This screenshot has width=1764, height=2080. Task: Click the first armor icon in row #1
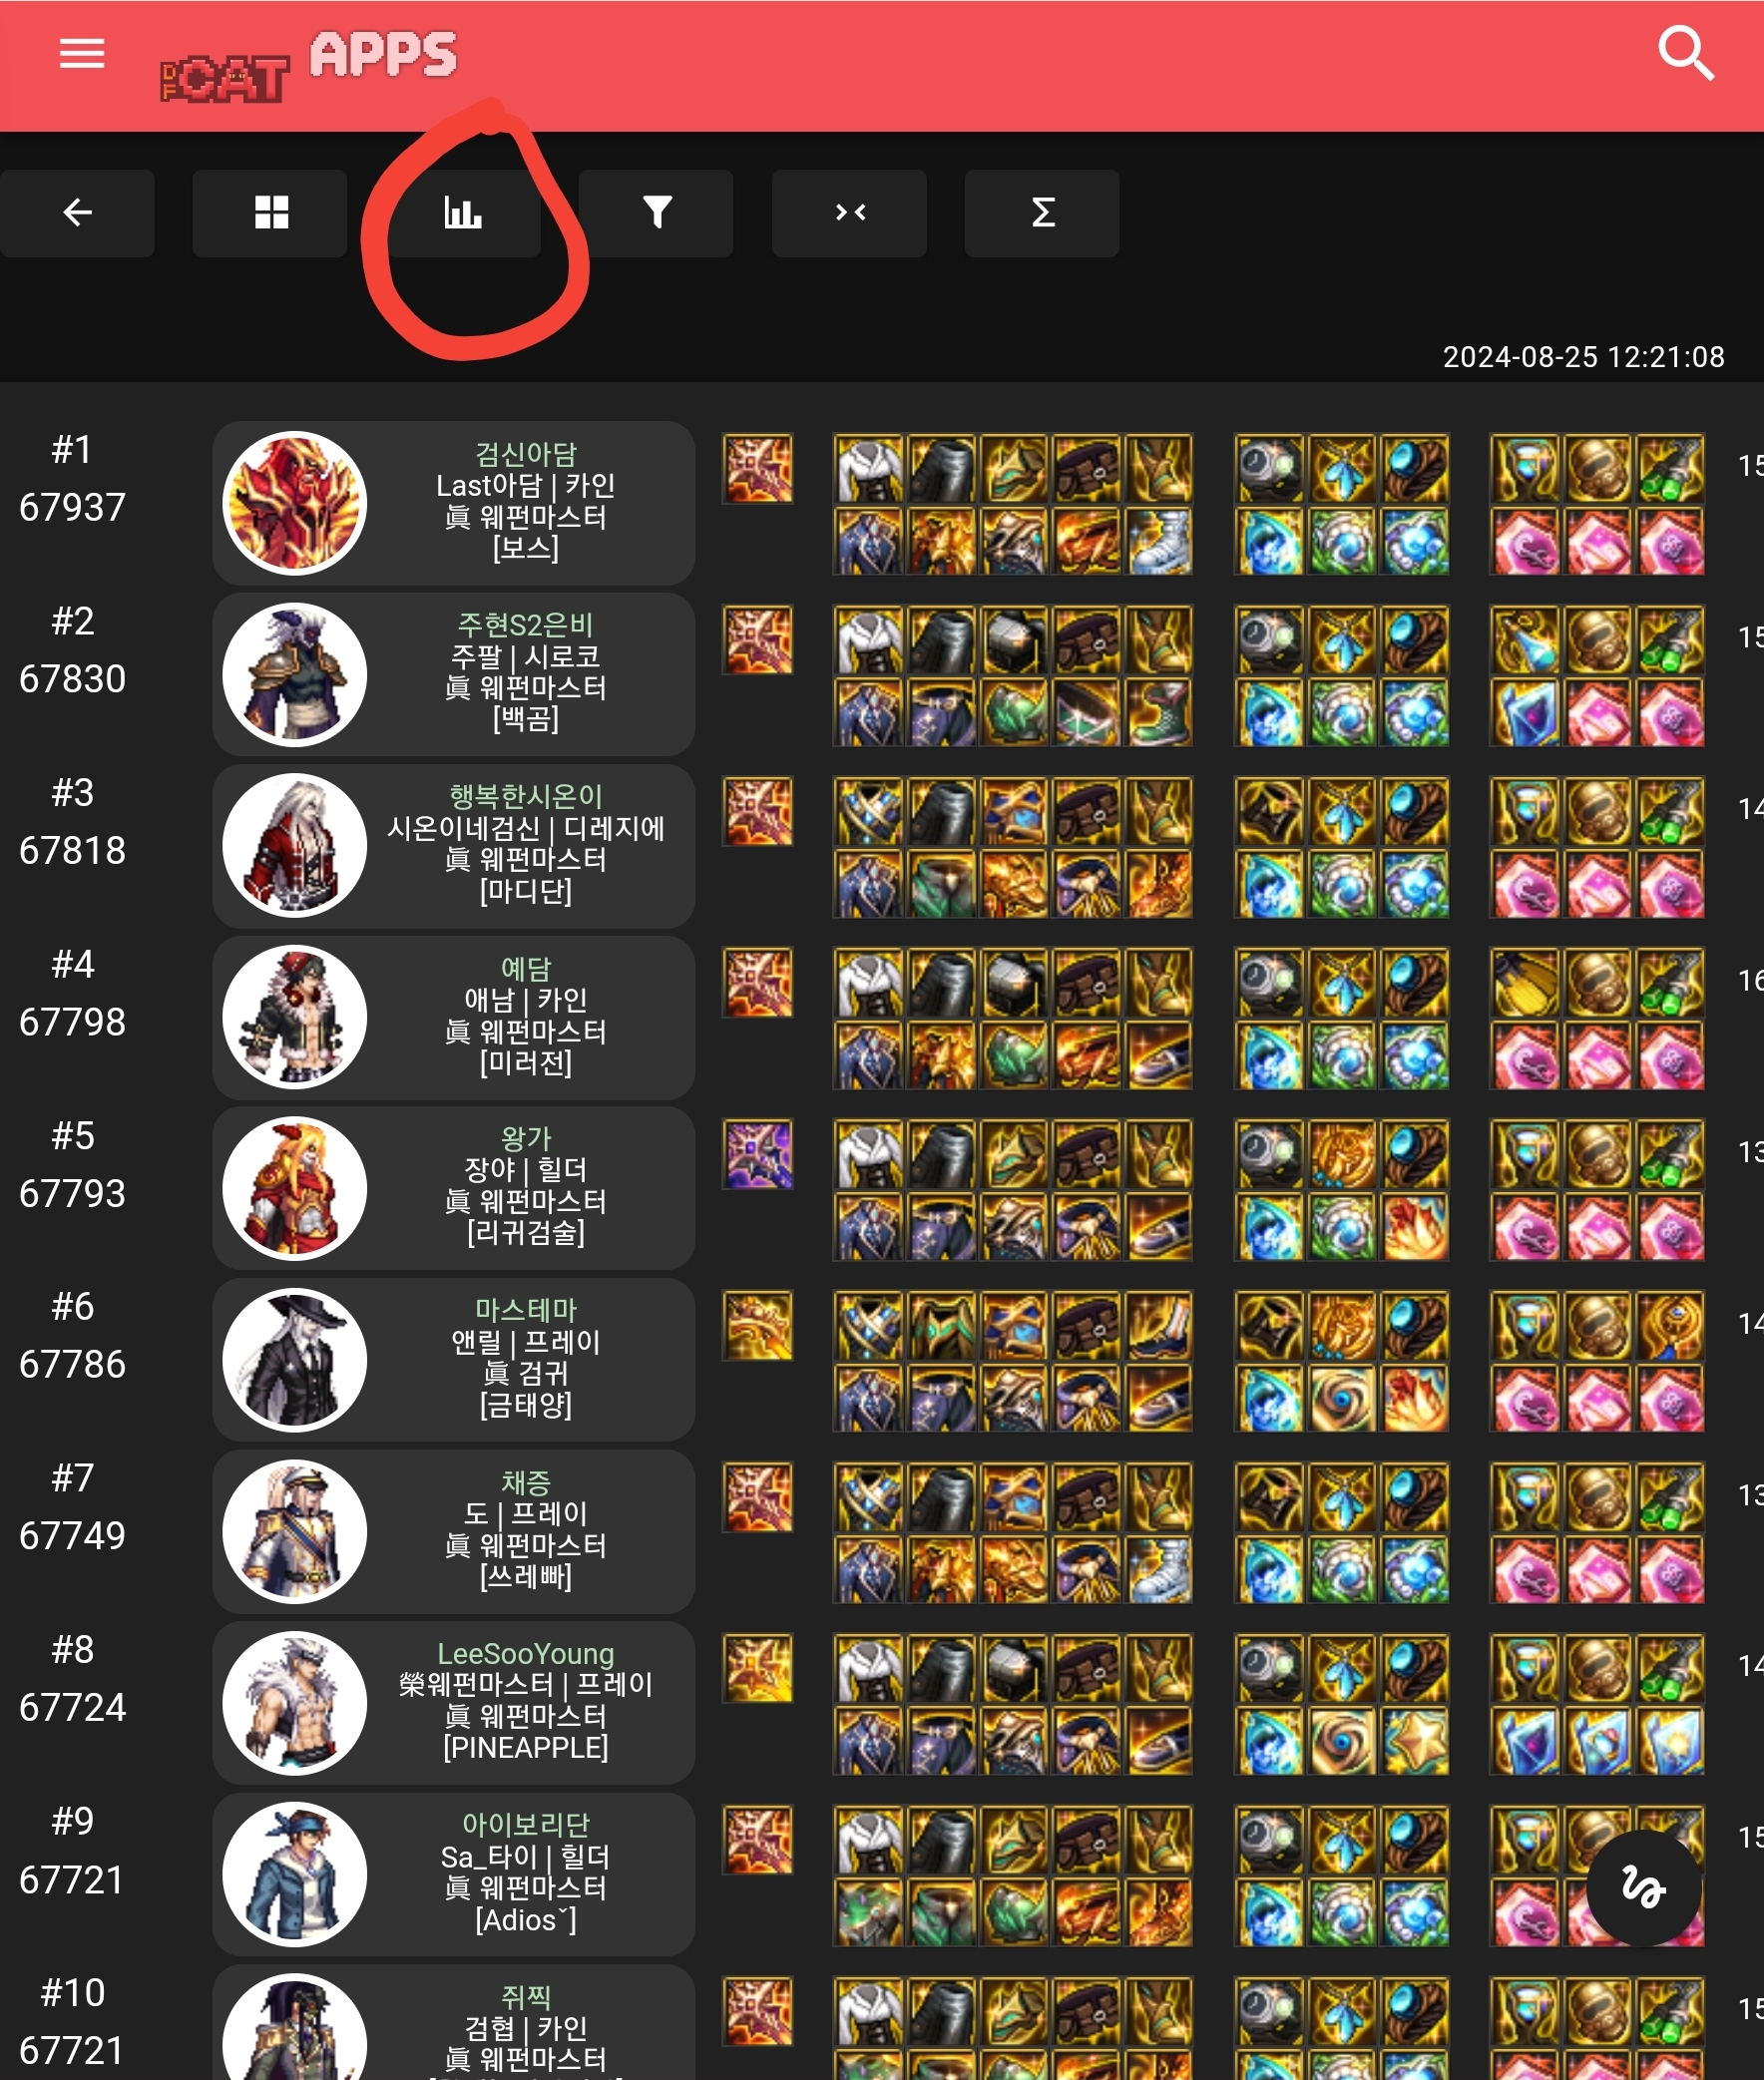(x=868, y=468)
